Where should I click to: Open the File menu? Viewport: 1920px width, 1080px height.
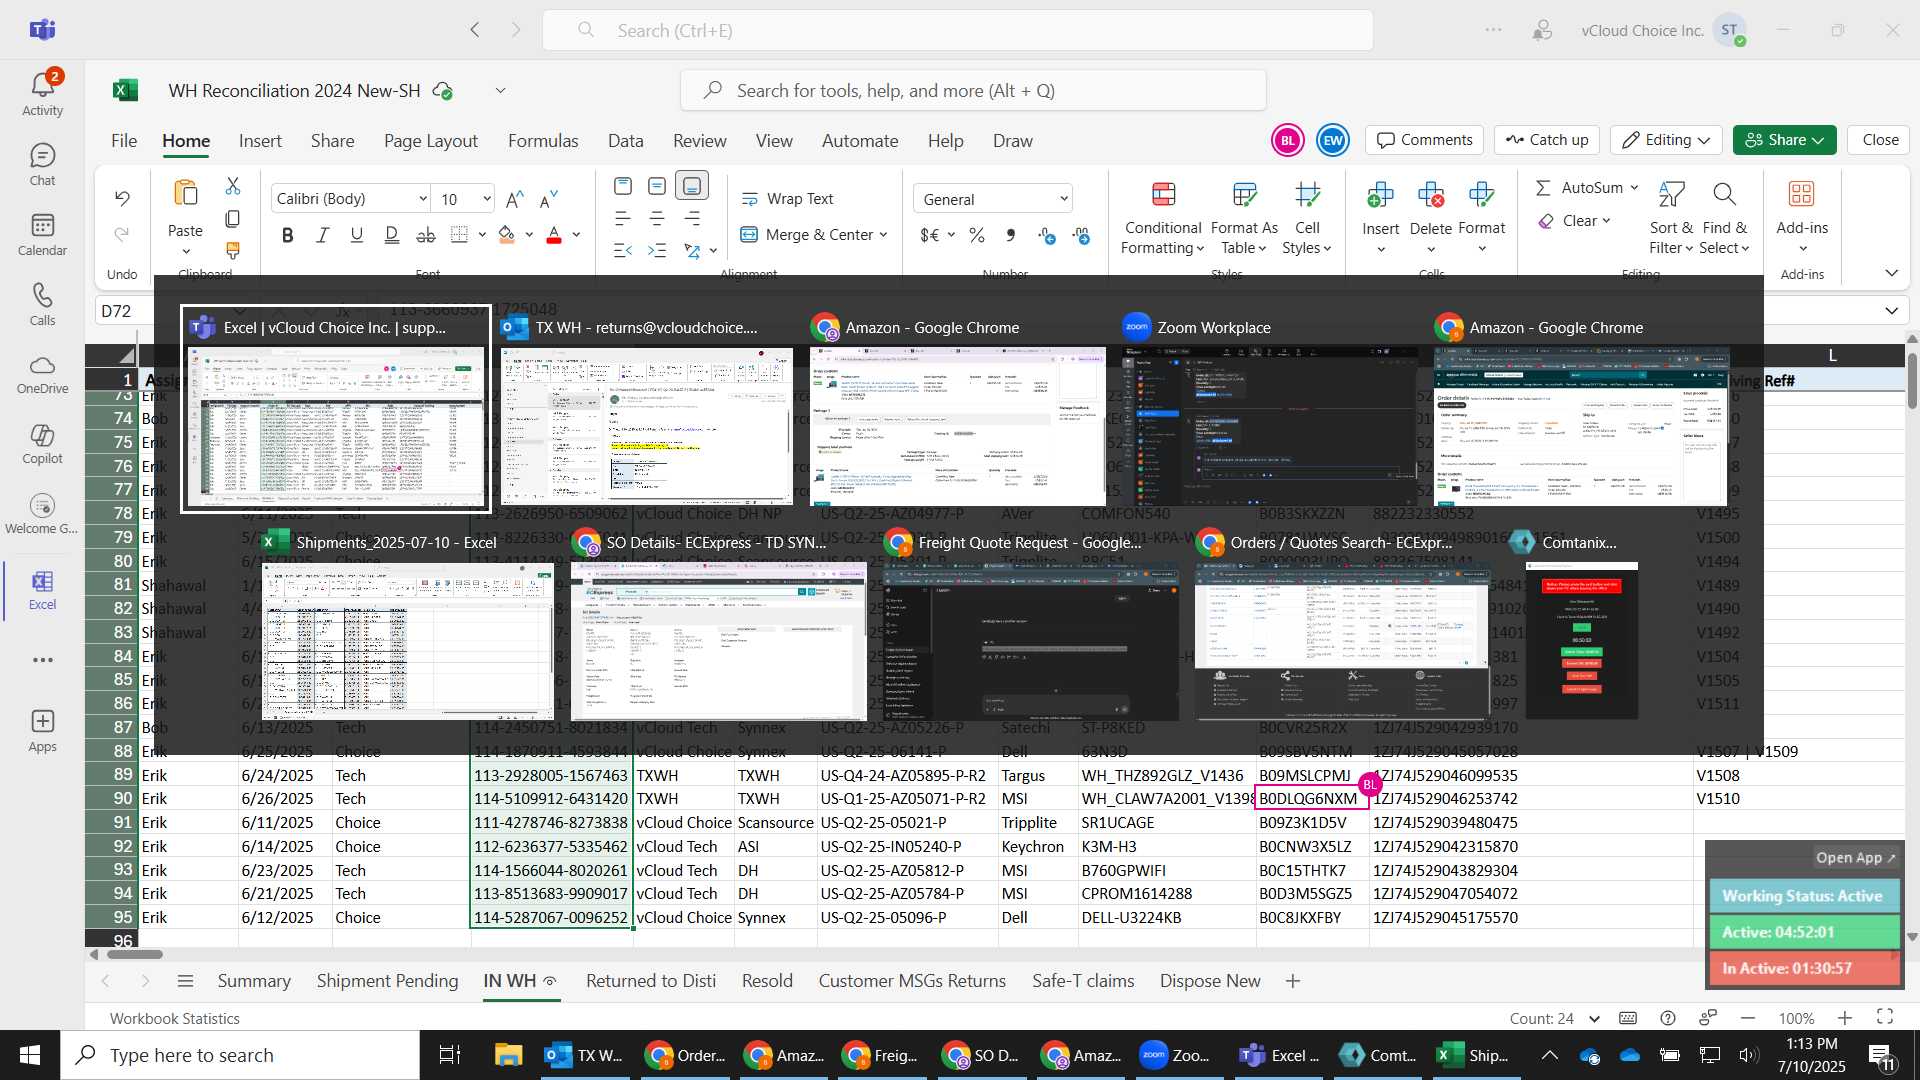pyautogui.click(x=124, y=141)
